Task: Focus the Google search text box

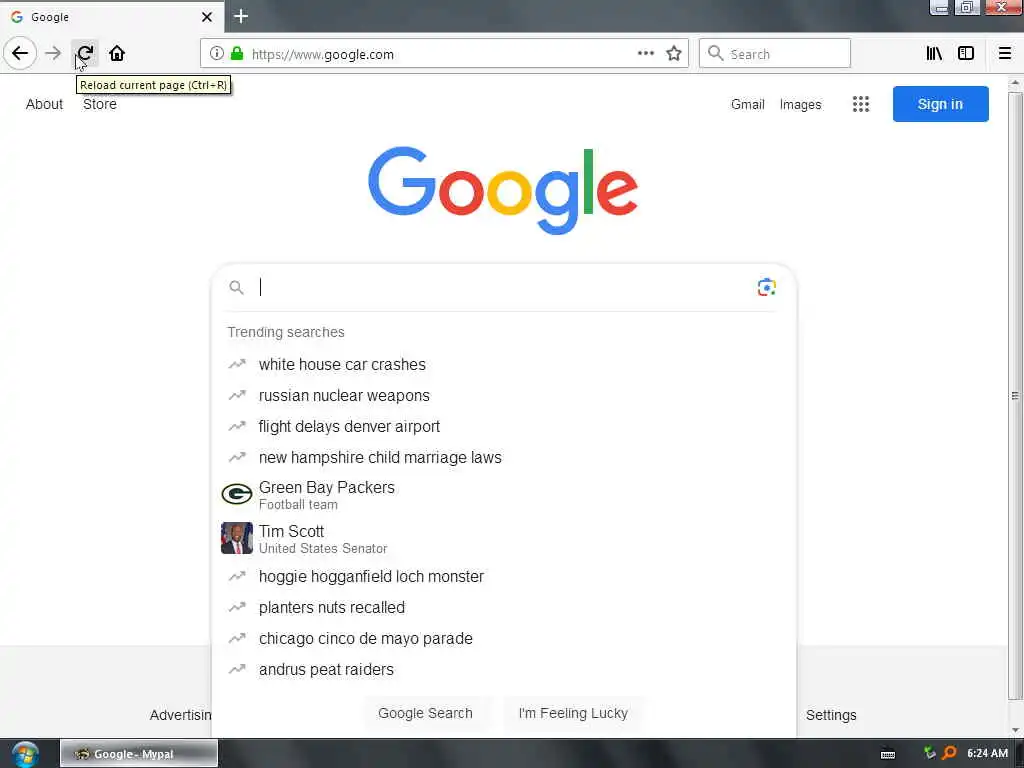Action: tap(503, 287)
